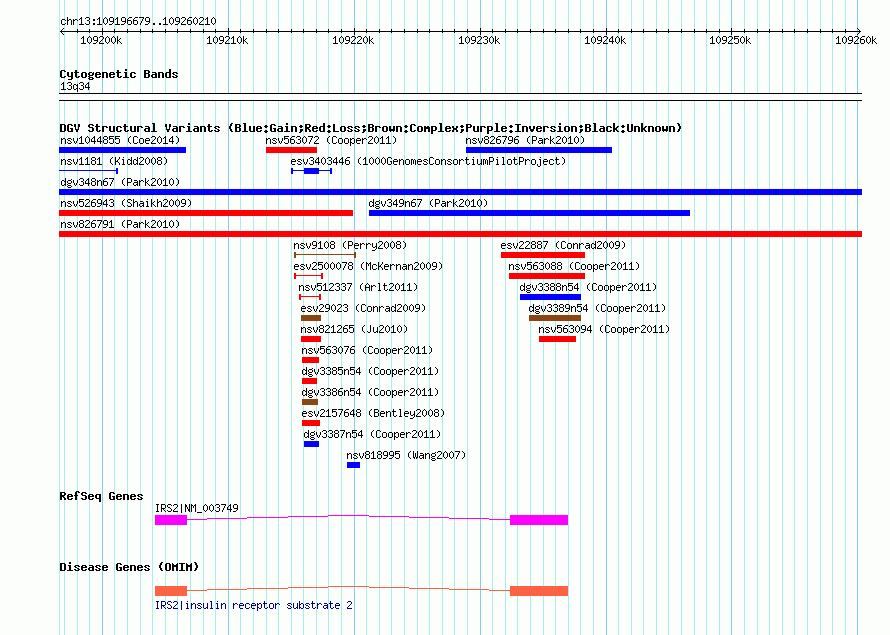Open nsv563076 (Cooper2011) label
The image size is (890, 635).
[x=367, y=350]
